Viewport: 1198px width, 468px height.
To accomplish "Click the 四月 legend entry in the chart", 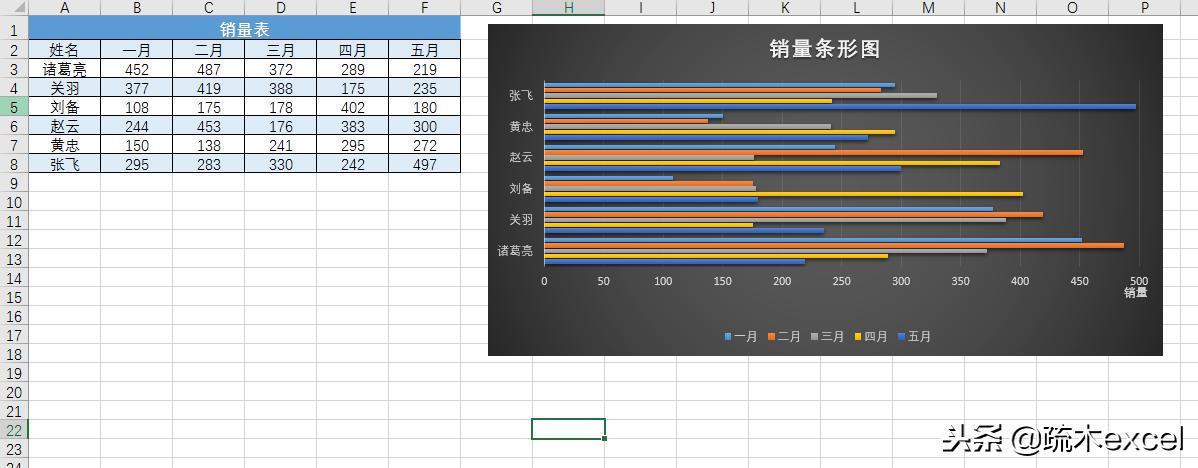I will (x=872, y=336).
